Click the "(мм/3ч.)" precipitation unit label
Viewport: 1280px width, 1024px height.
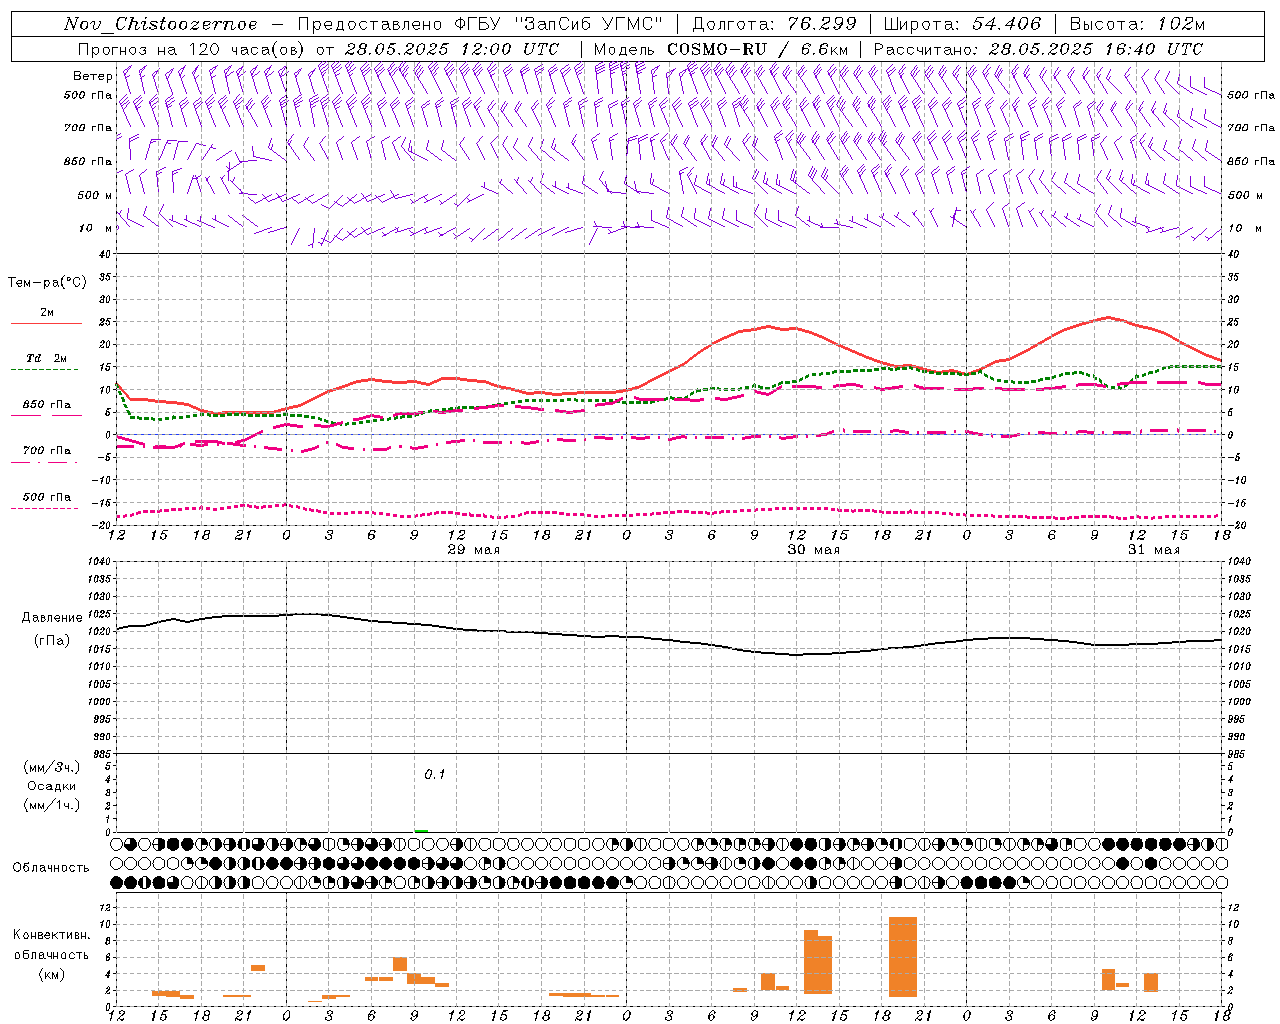click(52, 767)
